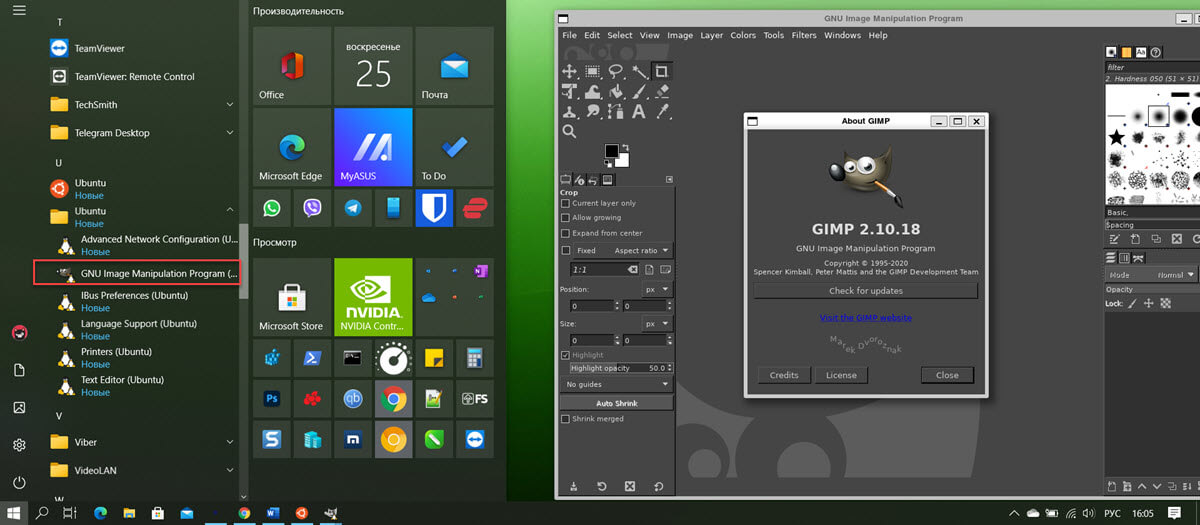Click the Auto Shrink button
Screen dimensions: 1200x525
pos(617,403)
